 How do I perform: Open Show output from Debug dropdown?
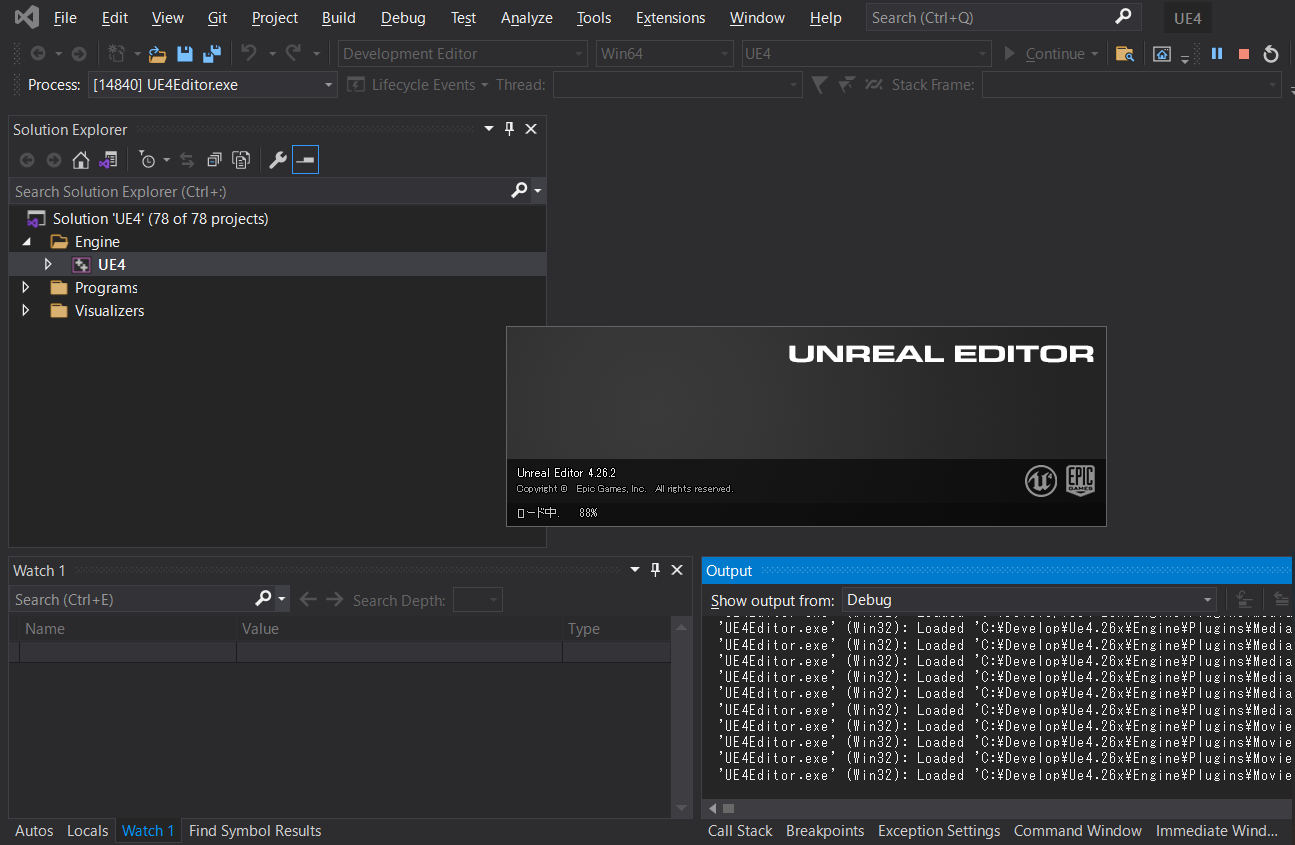[1029, 600]
